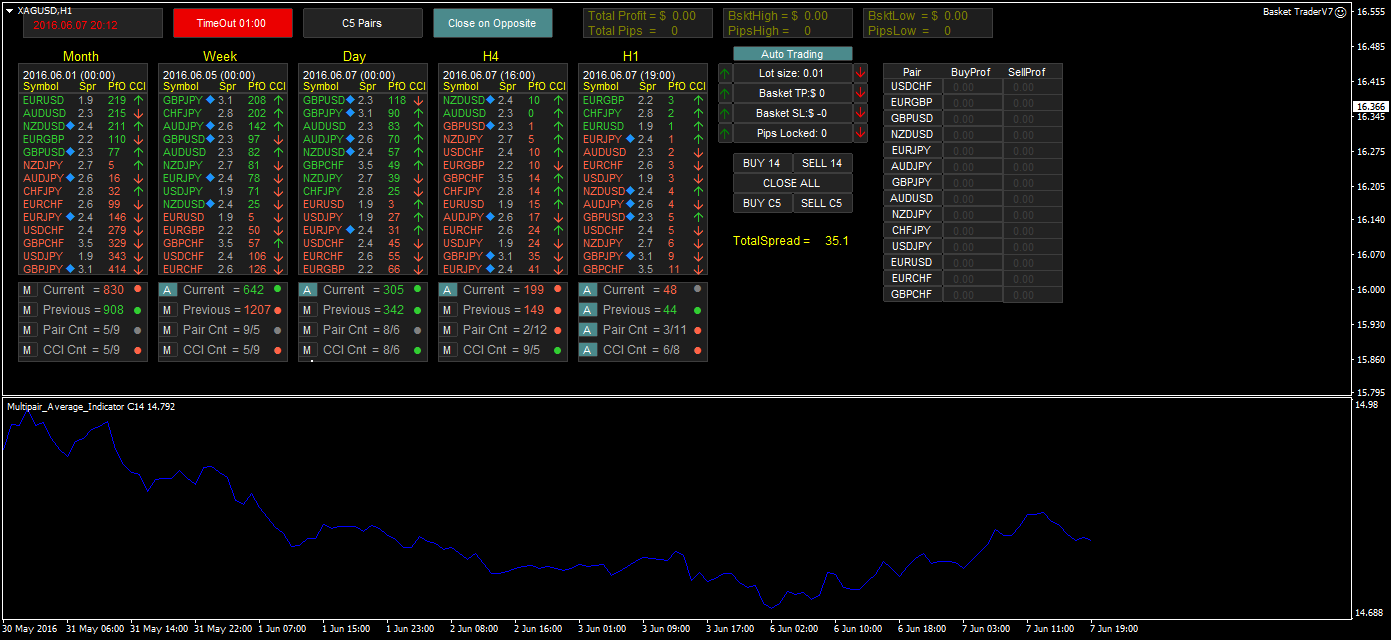Click the Basket TP:$ 0 field
The height and width of the screenshot is (640, 1391).
coord(792,93)
